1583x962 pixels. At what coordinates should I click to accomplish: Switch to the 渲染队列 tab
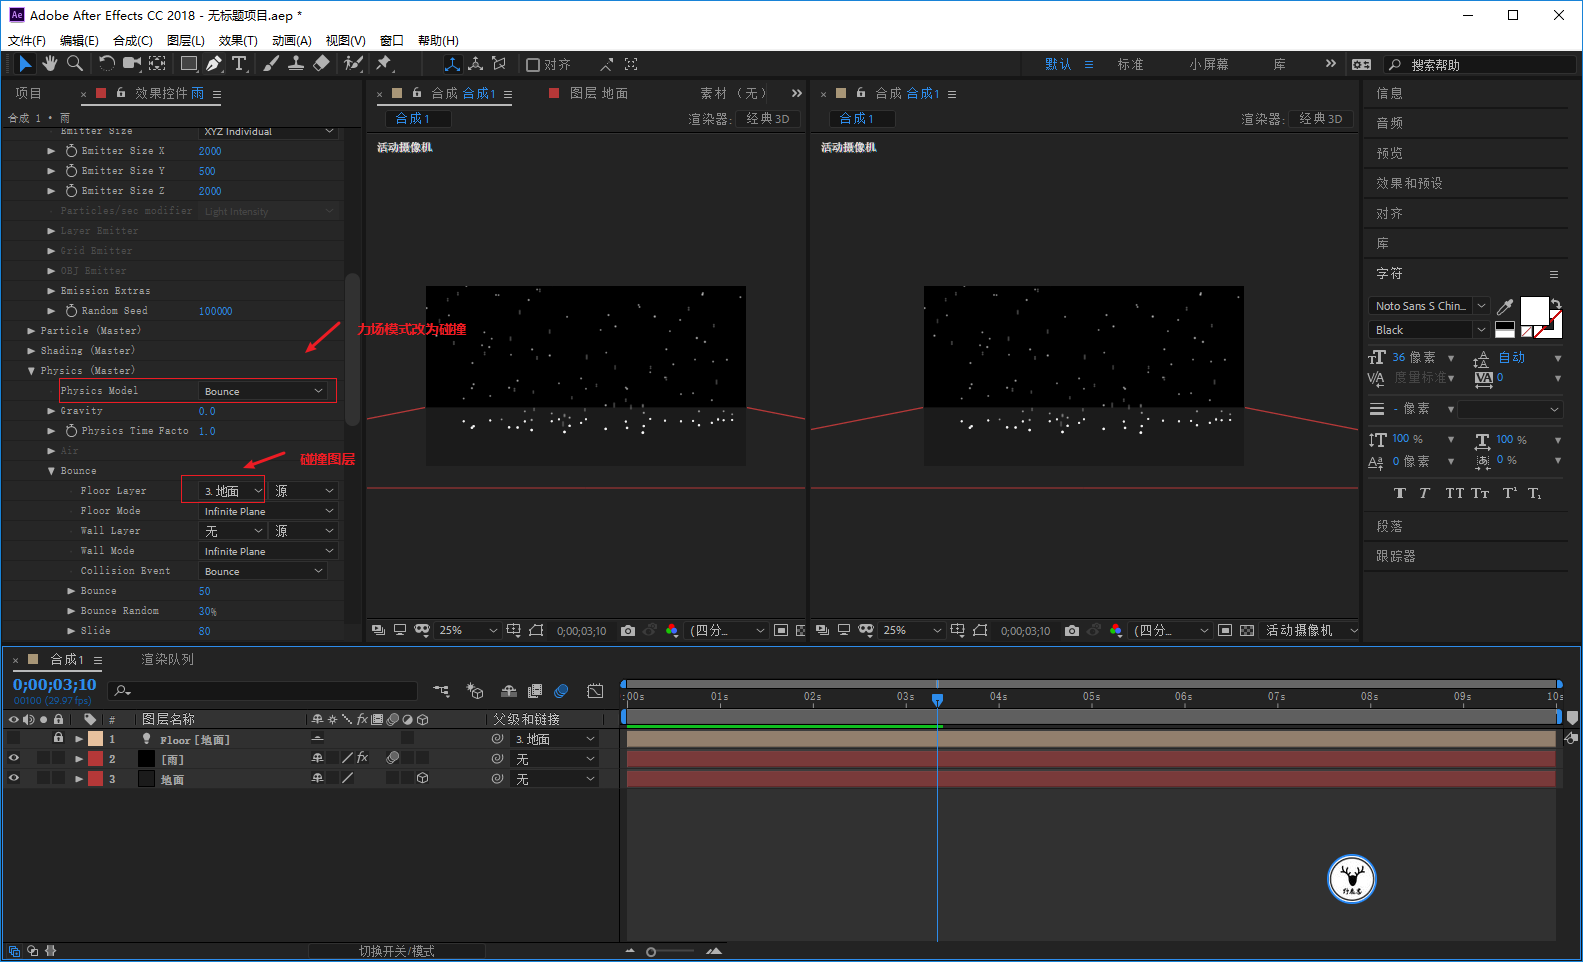(x=167, y=660)
